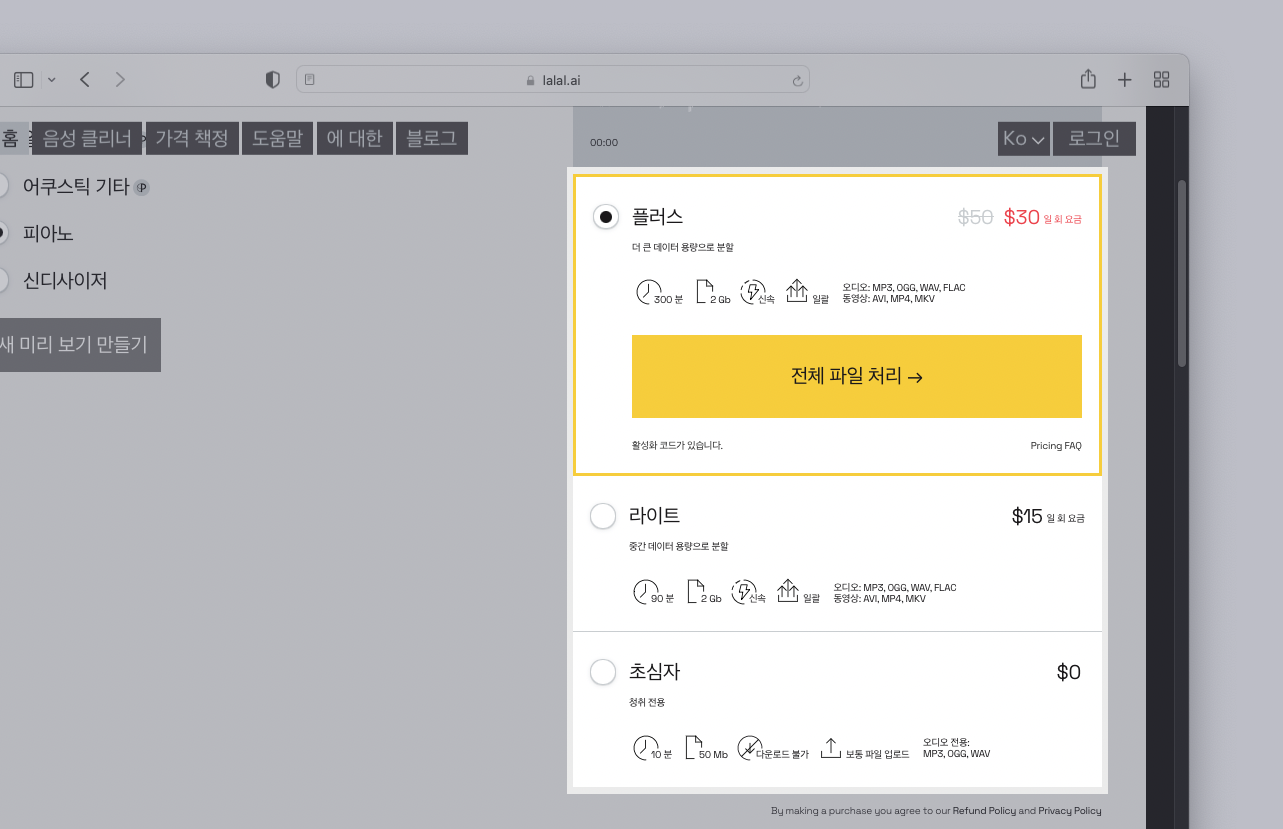Go back with the browser back arrow
Image resolution: width=1283 pixels, height=829 pixels.
coord(85,79)
